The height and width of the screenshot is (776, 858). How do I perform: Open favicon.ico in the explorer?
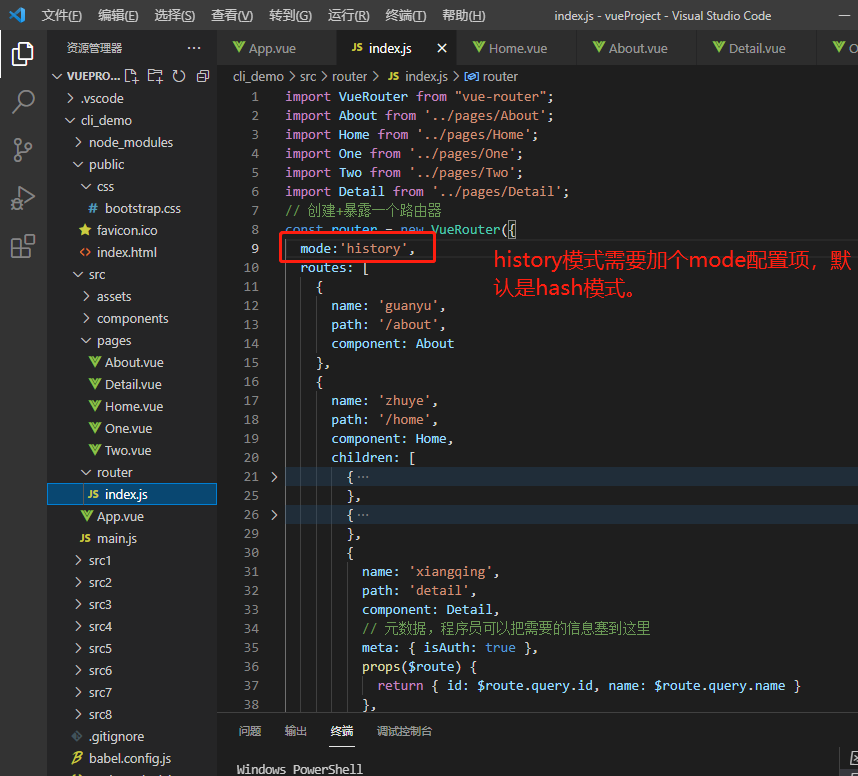(x=132, y=230)
